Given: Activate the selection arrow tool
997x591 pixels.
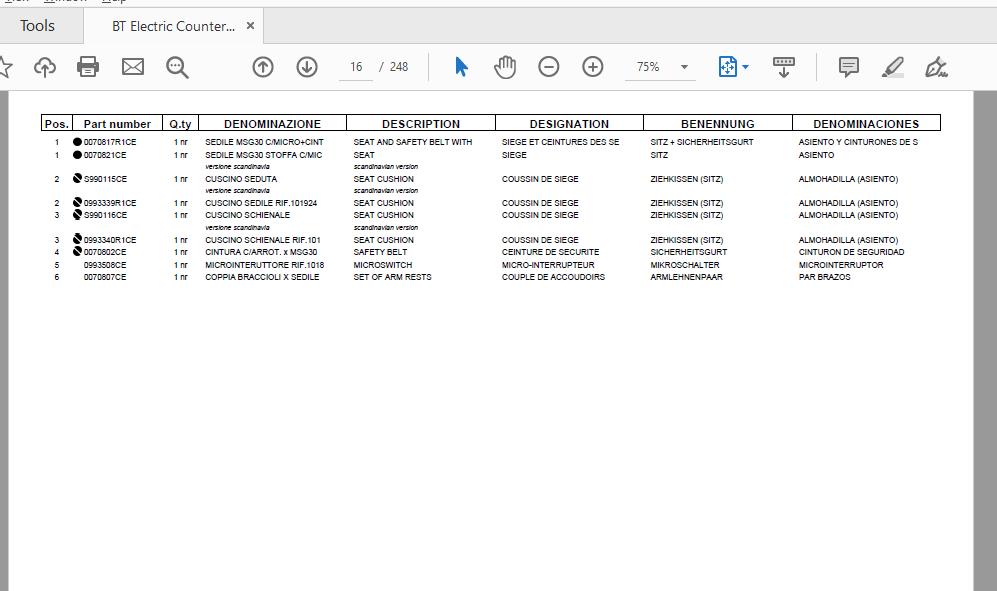Looking at the screenshot, I should [x=462, y=67].
